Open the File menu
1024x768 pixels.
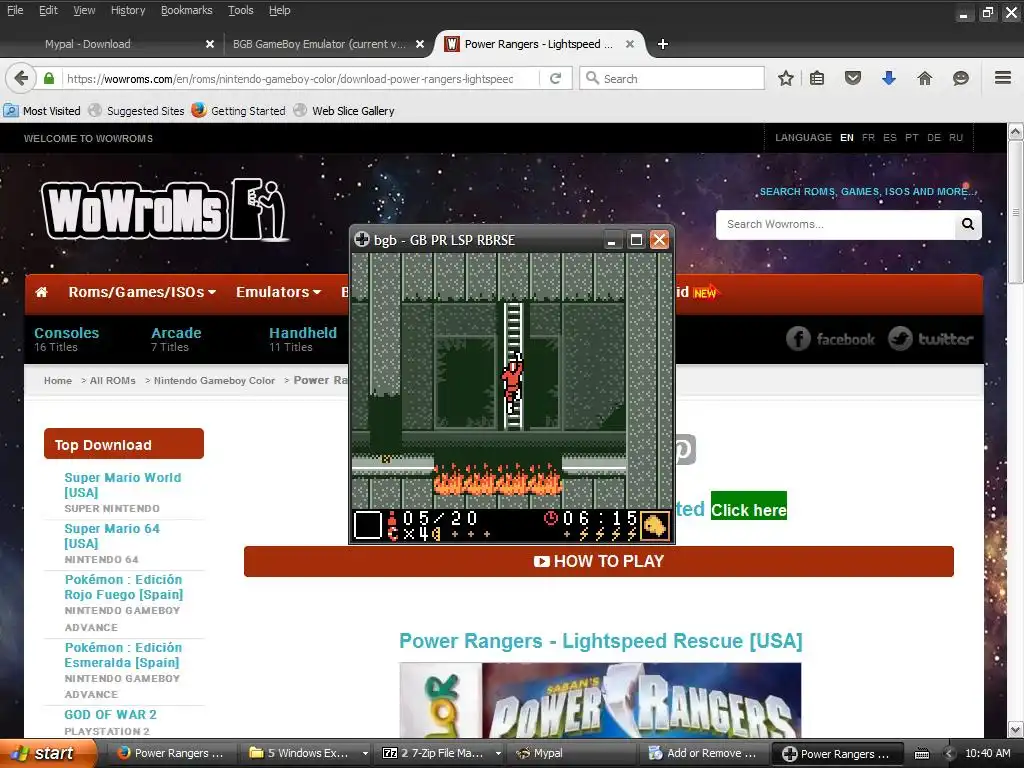(x=15, y=10)
